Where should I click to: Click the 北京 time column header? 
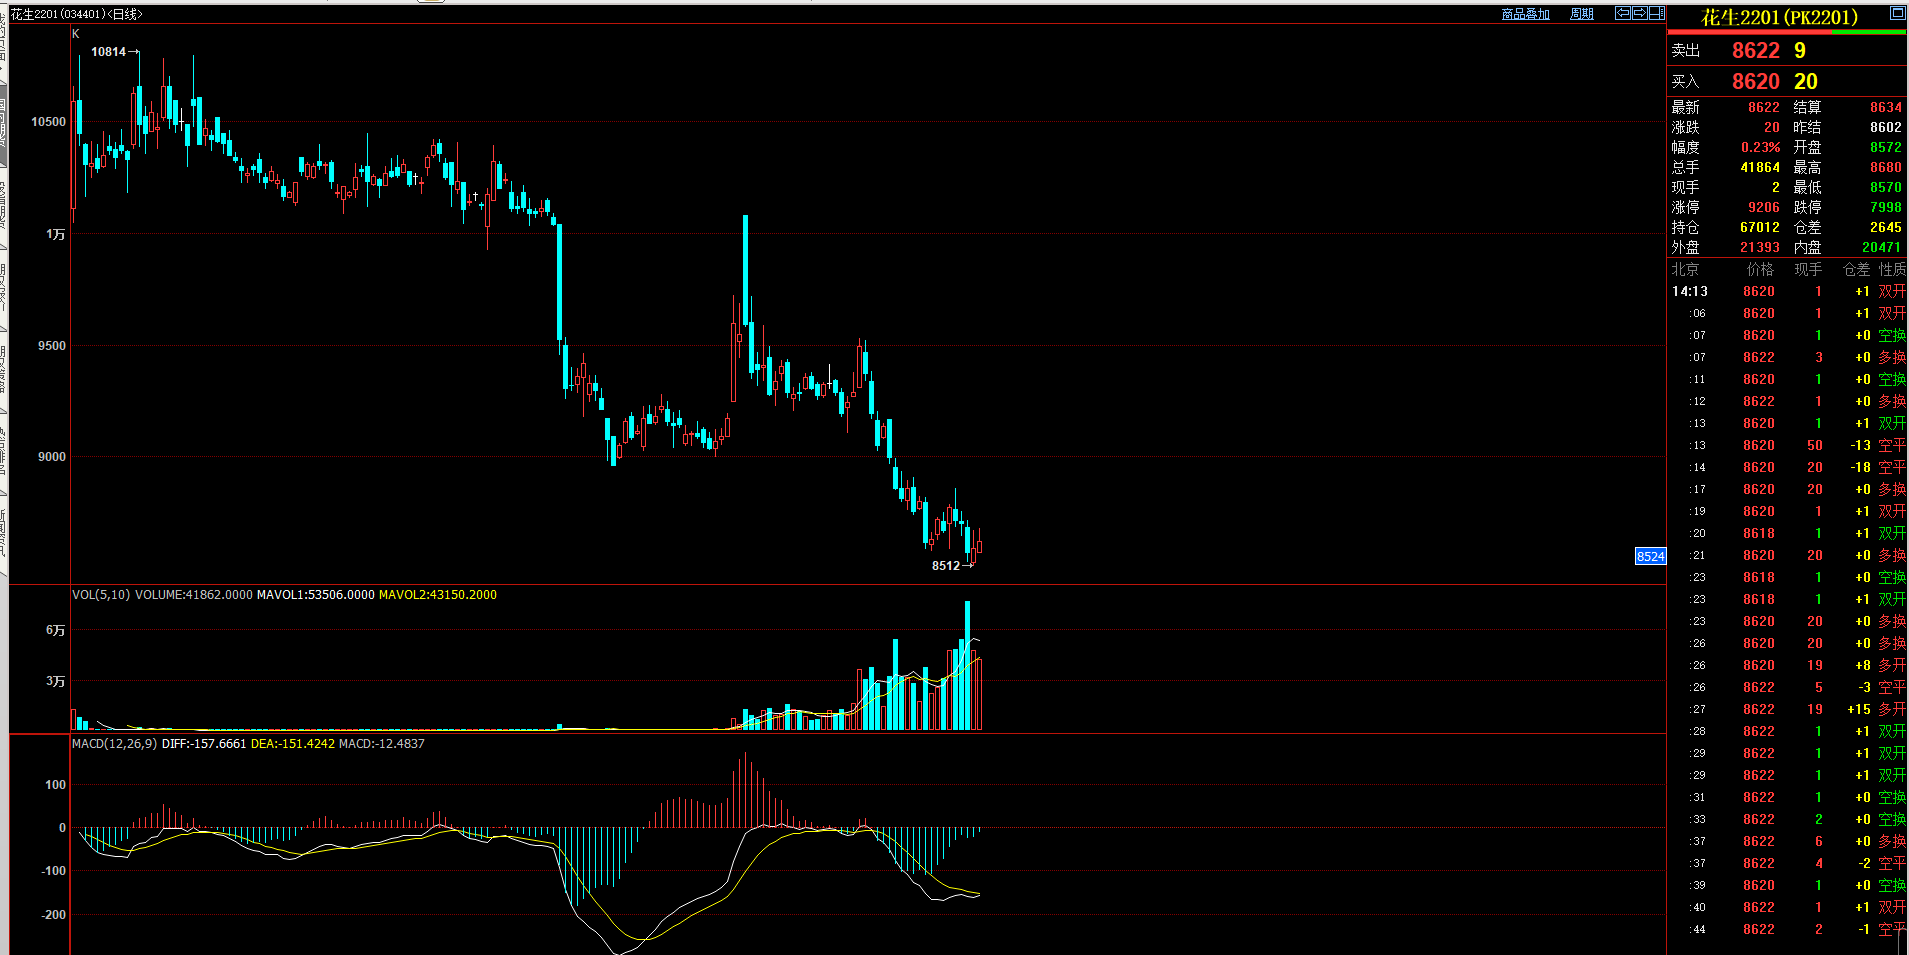[1685, 269]
